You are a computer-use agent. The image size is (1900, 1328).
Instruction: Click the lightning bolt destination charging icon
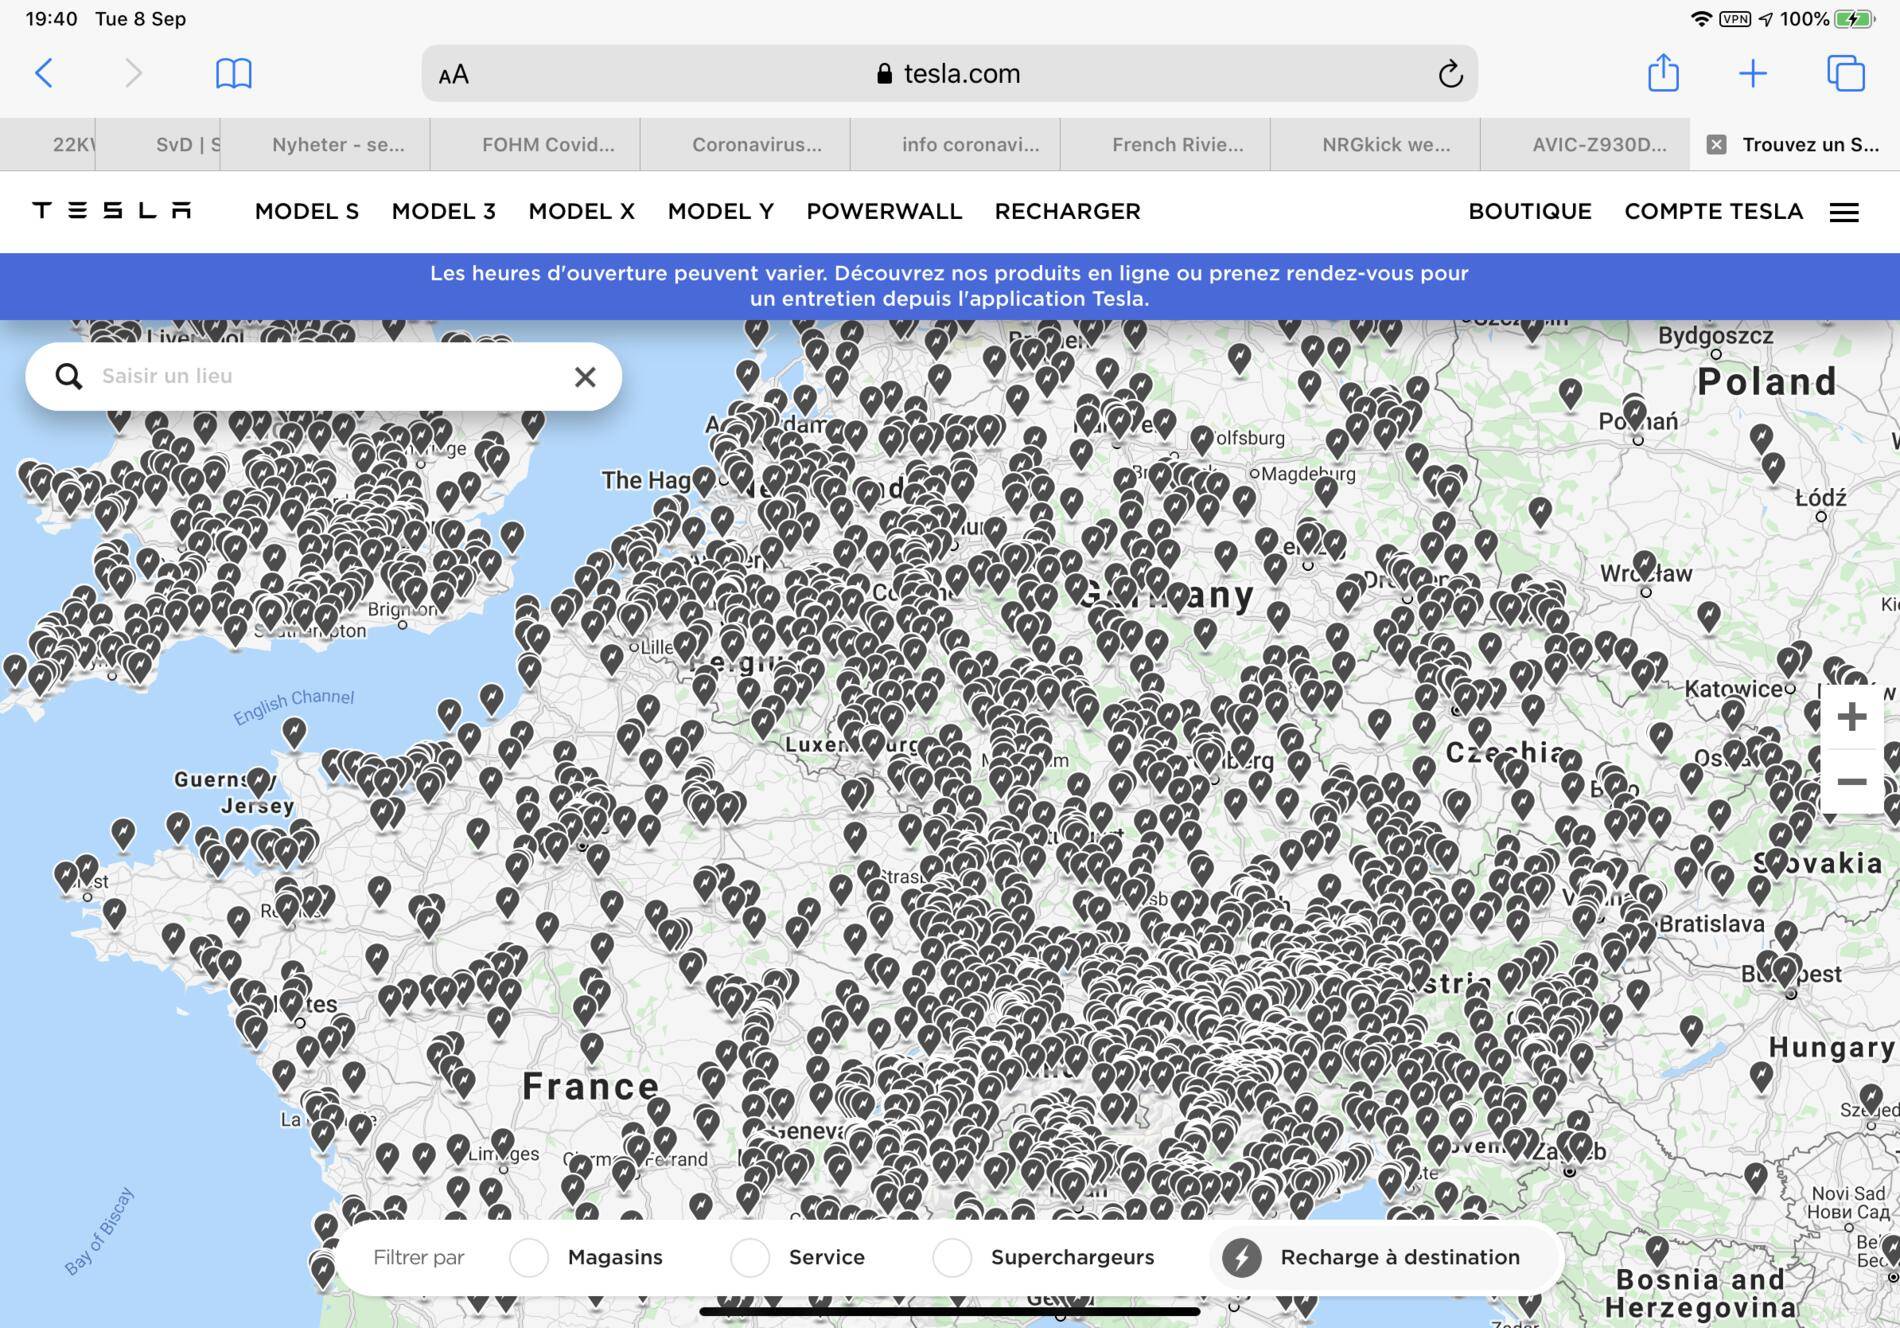tap(1242, 1257)
